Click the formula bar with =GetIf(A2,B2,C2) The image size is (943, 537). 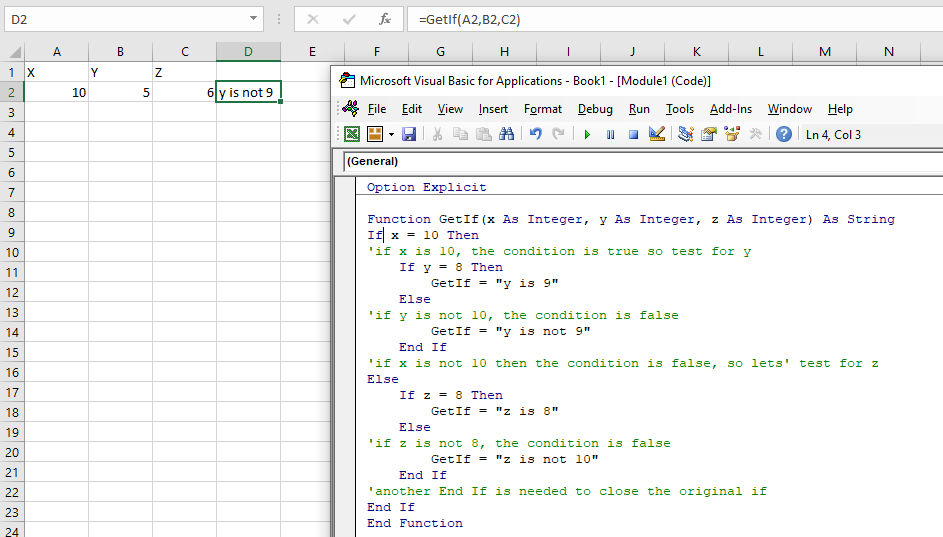675,19
